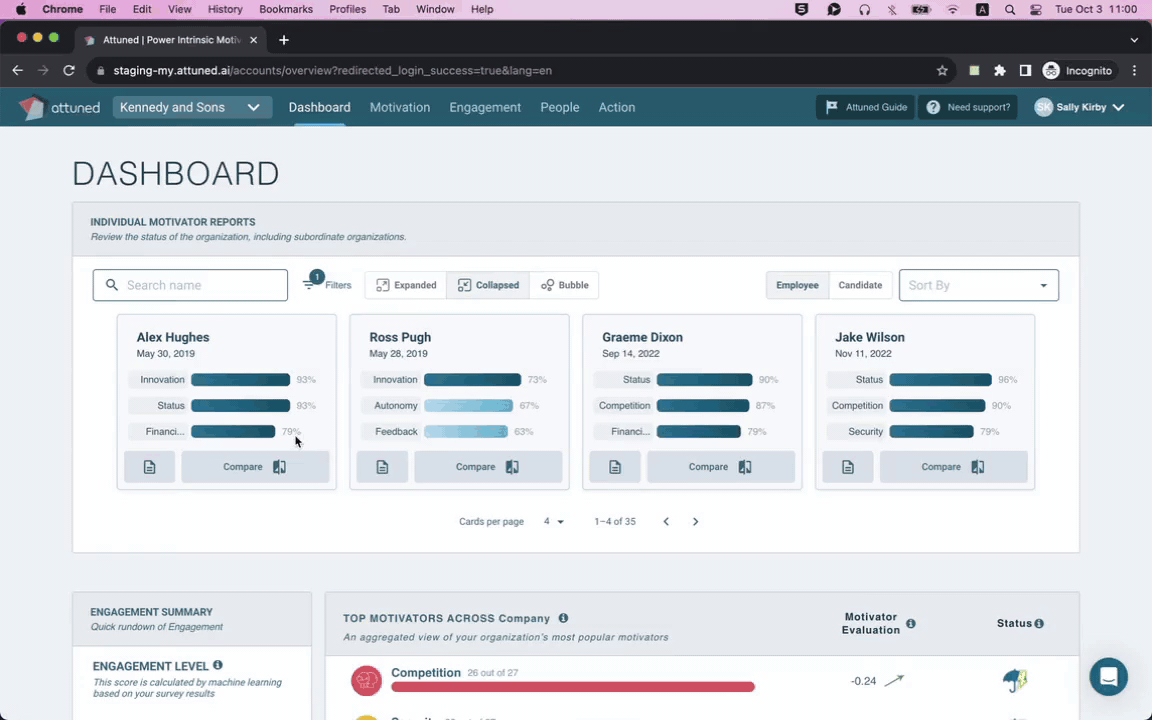Open Jake Wilson report document icon
1152x720 pixels.
tap(848, 467)
